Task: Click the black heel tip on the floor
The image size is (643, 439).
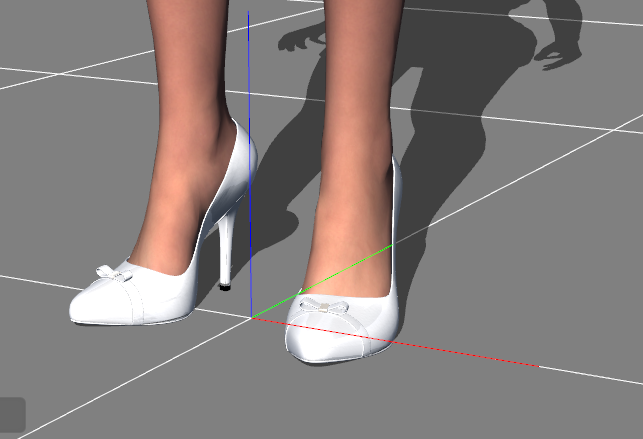Action: (x=225, y=286)
